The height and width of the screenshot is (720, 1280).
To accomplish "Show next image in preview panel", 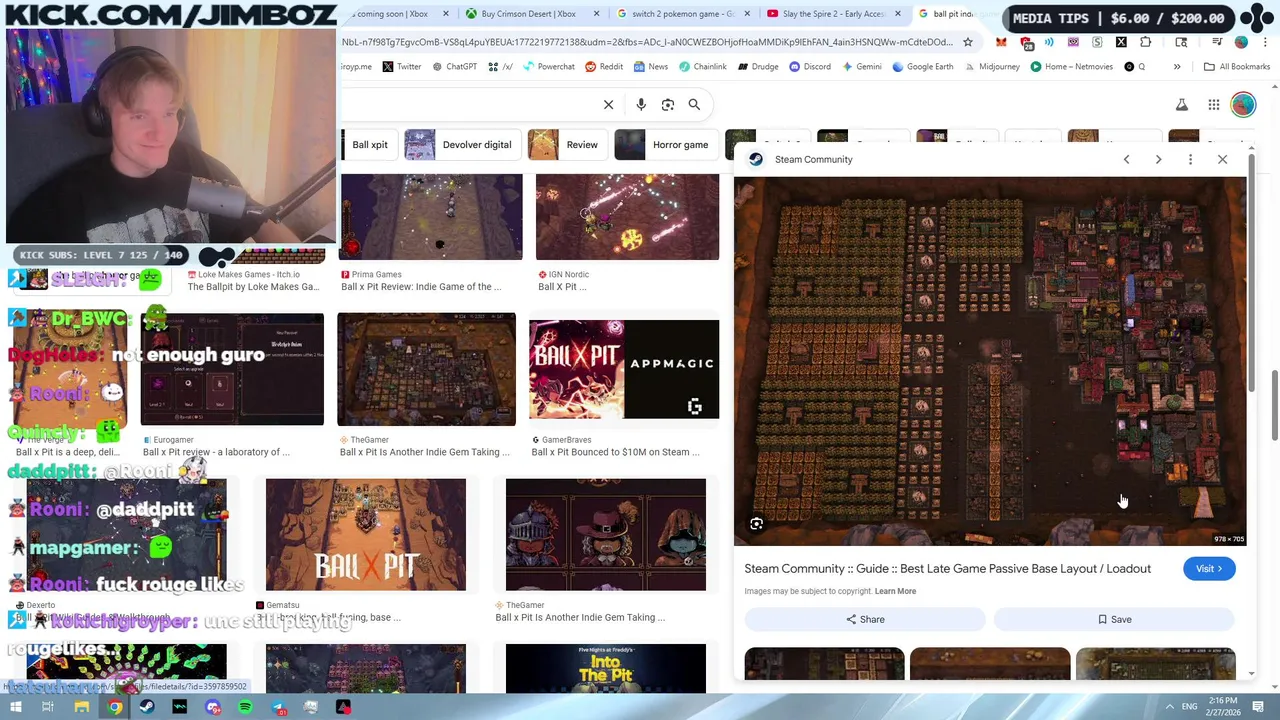I will [x=1158, y=159].
